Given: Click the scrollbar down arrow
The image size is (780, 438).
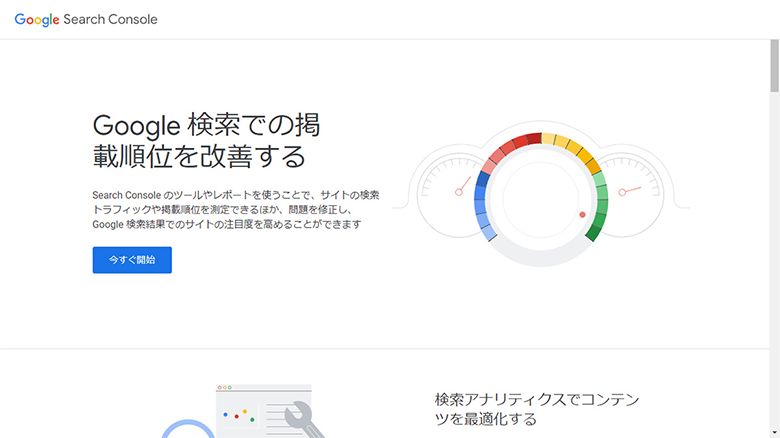Looking at the screenshot, I should (775, 433).
